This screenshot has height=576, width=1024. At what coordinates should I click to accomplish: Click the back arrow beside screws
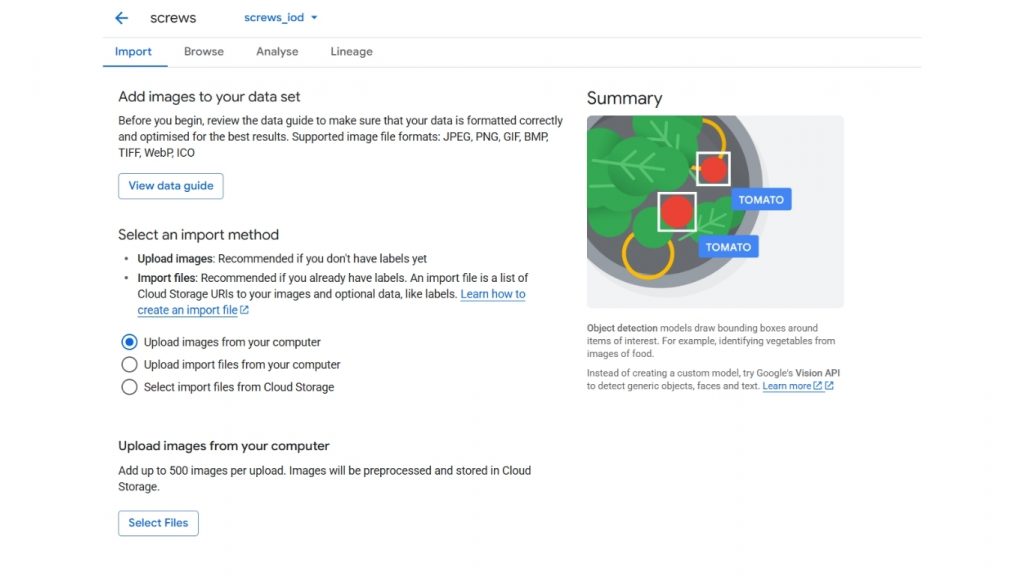pyautogui.click(x=122, y=18)
